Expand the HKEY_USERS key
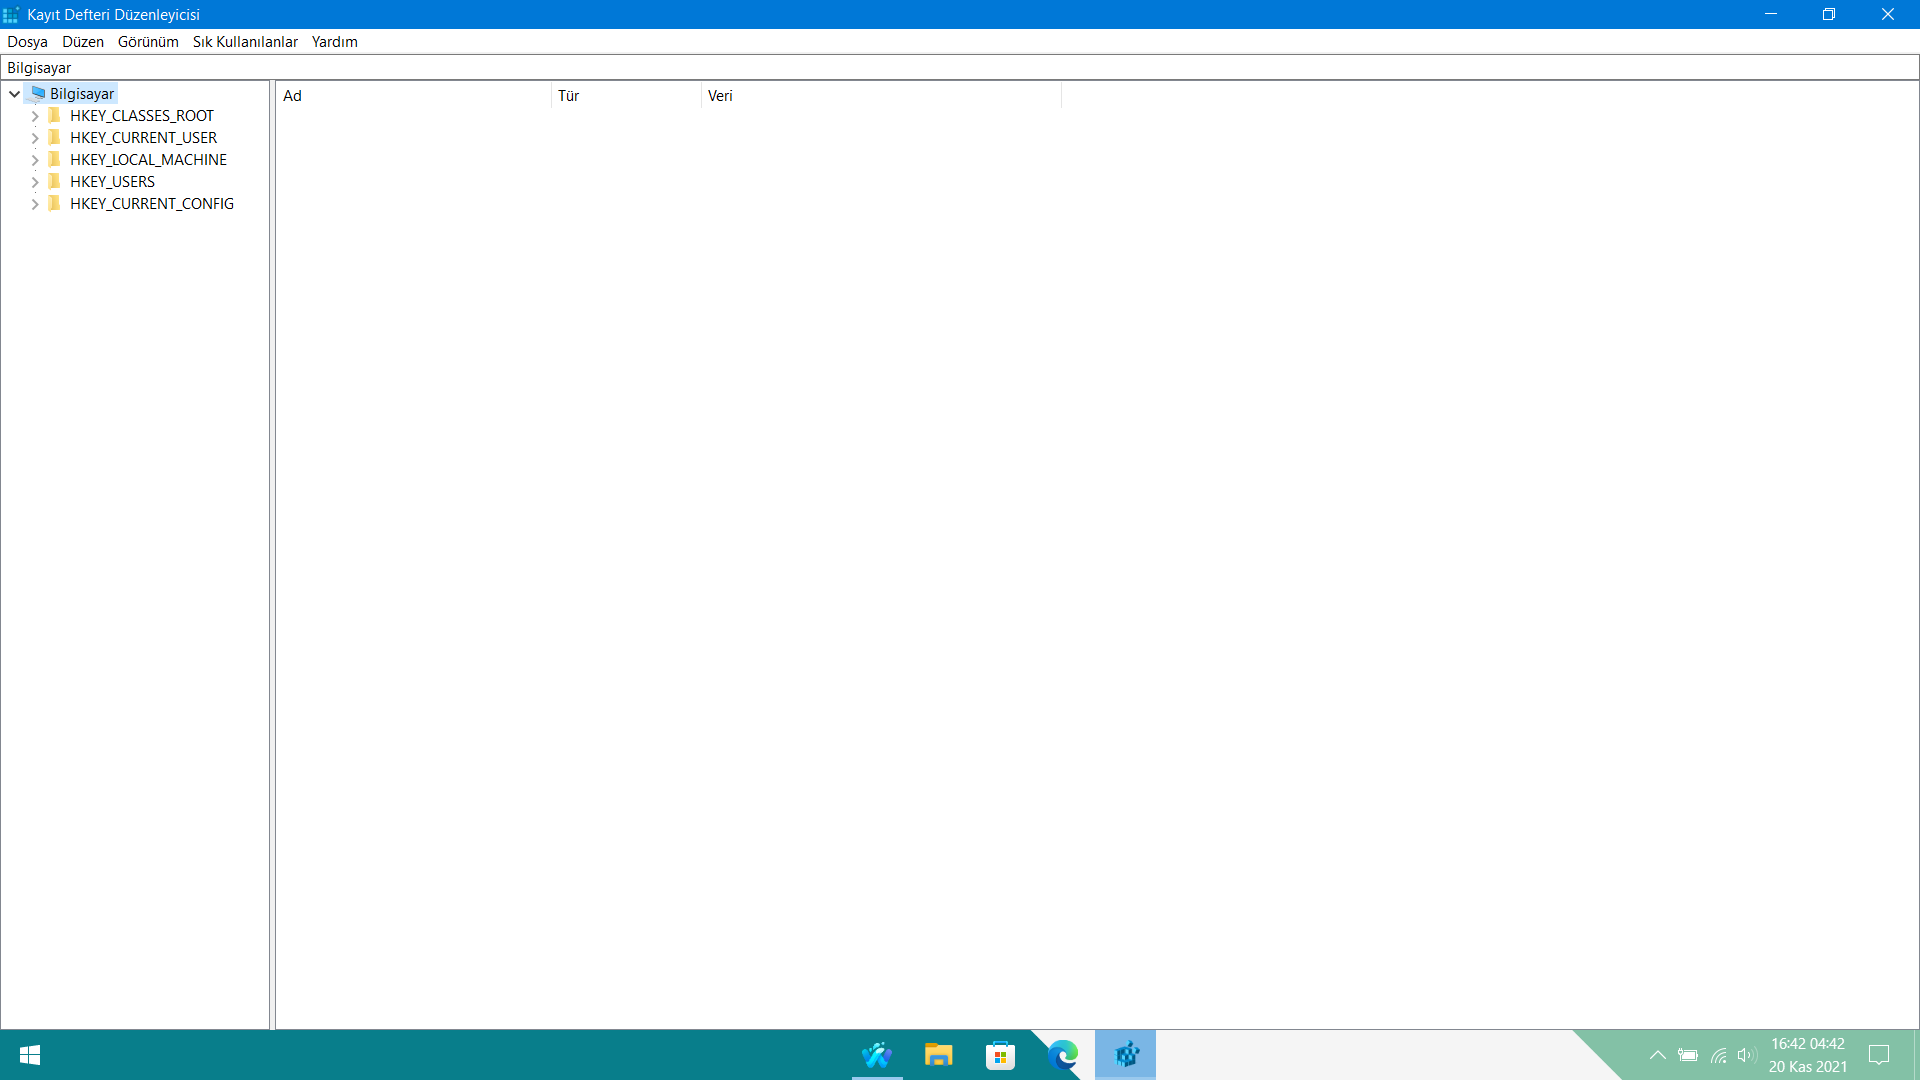The height and width of the screenshot is (1080, 1920). [x=35, y=182]
